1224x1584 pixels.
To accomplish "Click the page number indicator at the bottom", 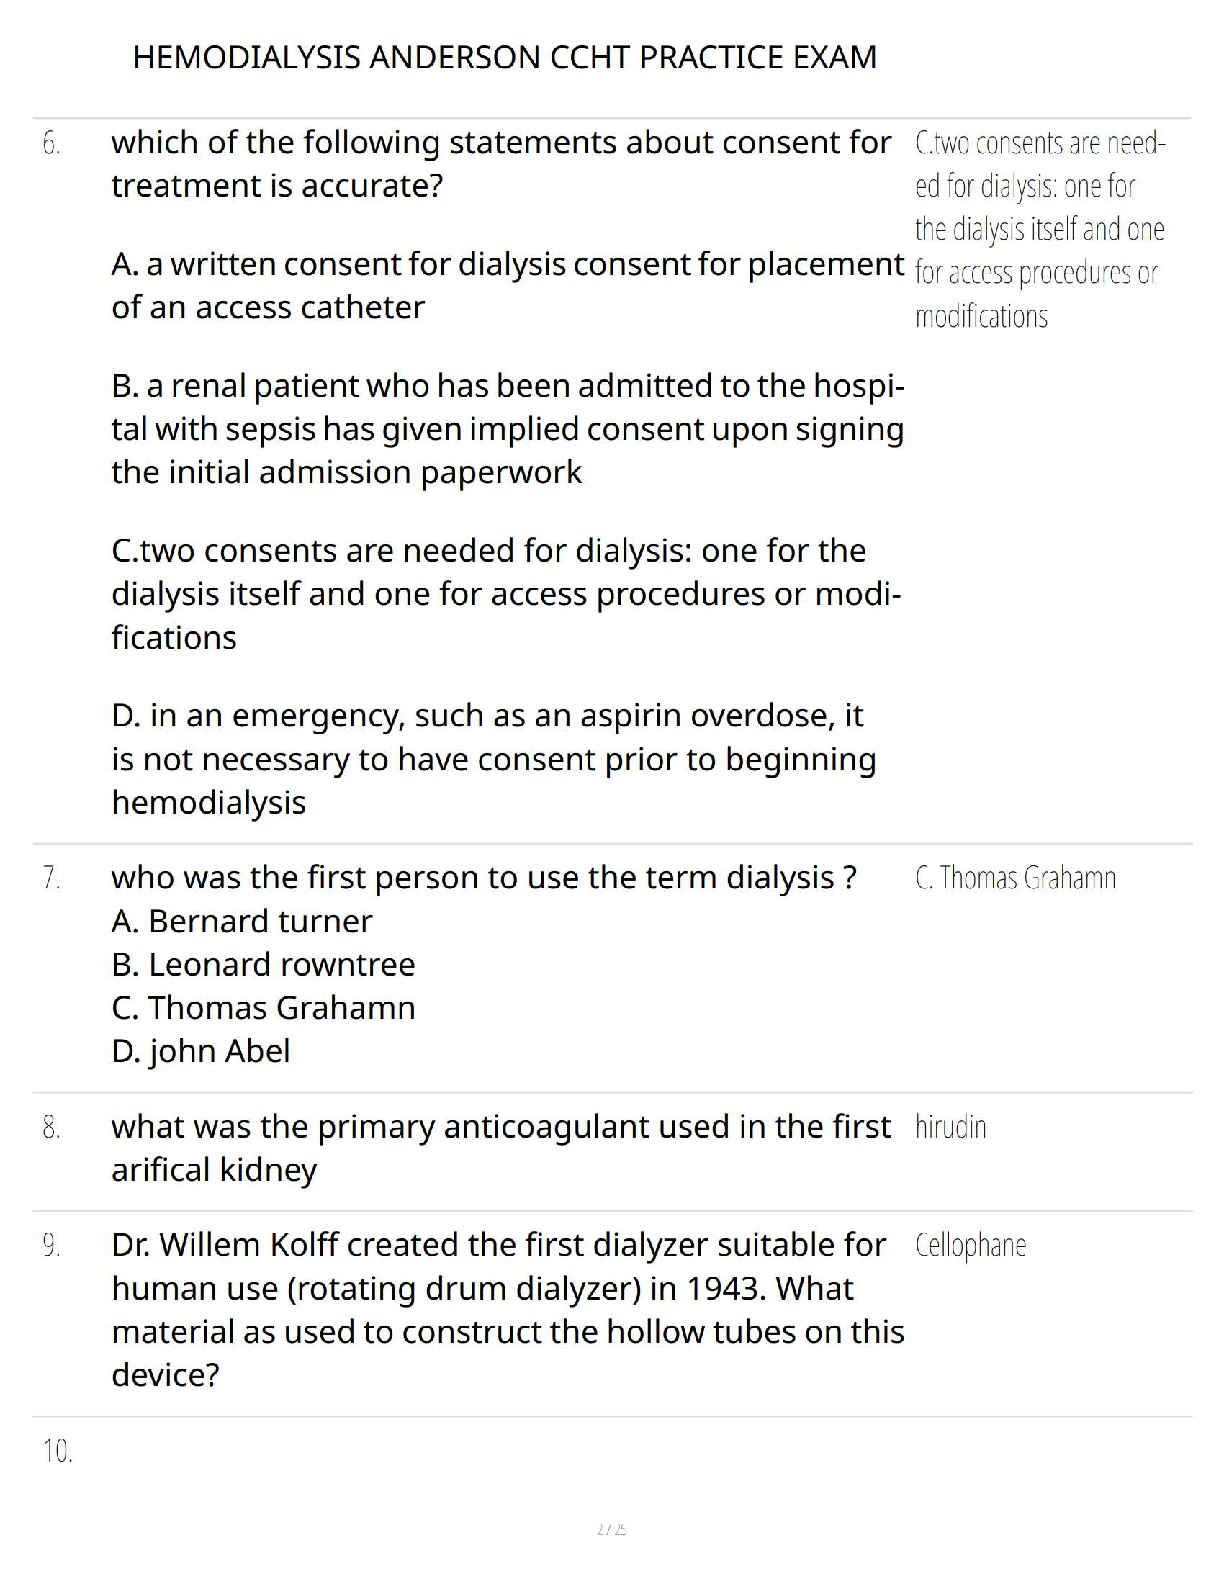I will [x=611, y=1529].
